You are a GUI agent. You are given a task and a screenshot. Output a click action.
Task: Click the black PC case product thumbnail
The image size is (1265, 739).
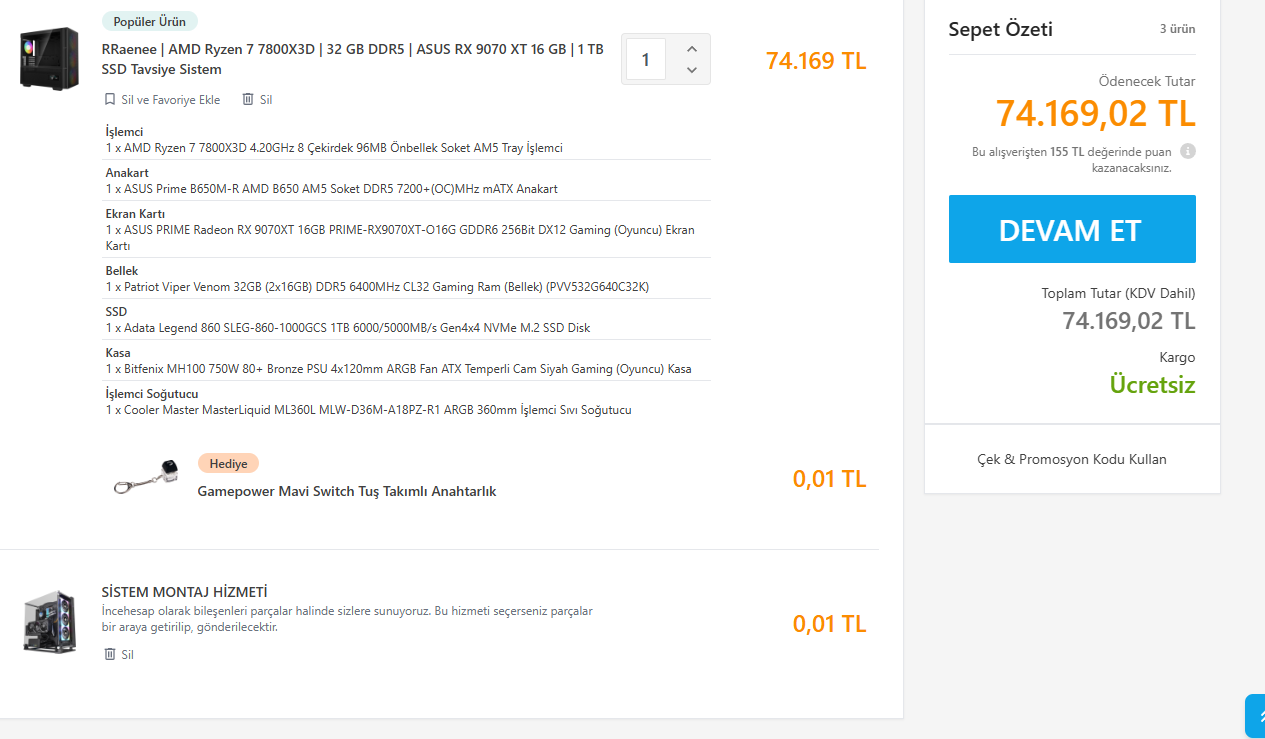[x=49, y=58]
